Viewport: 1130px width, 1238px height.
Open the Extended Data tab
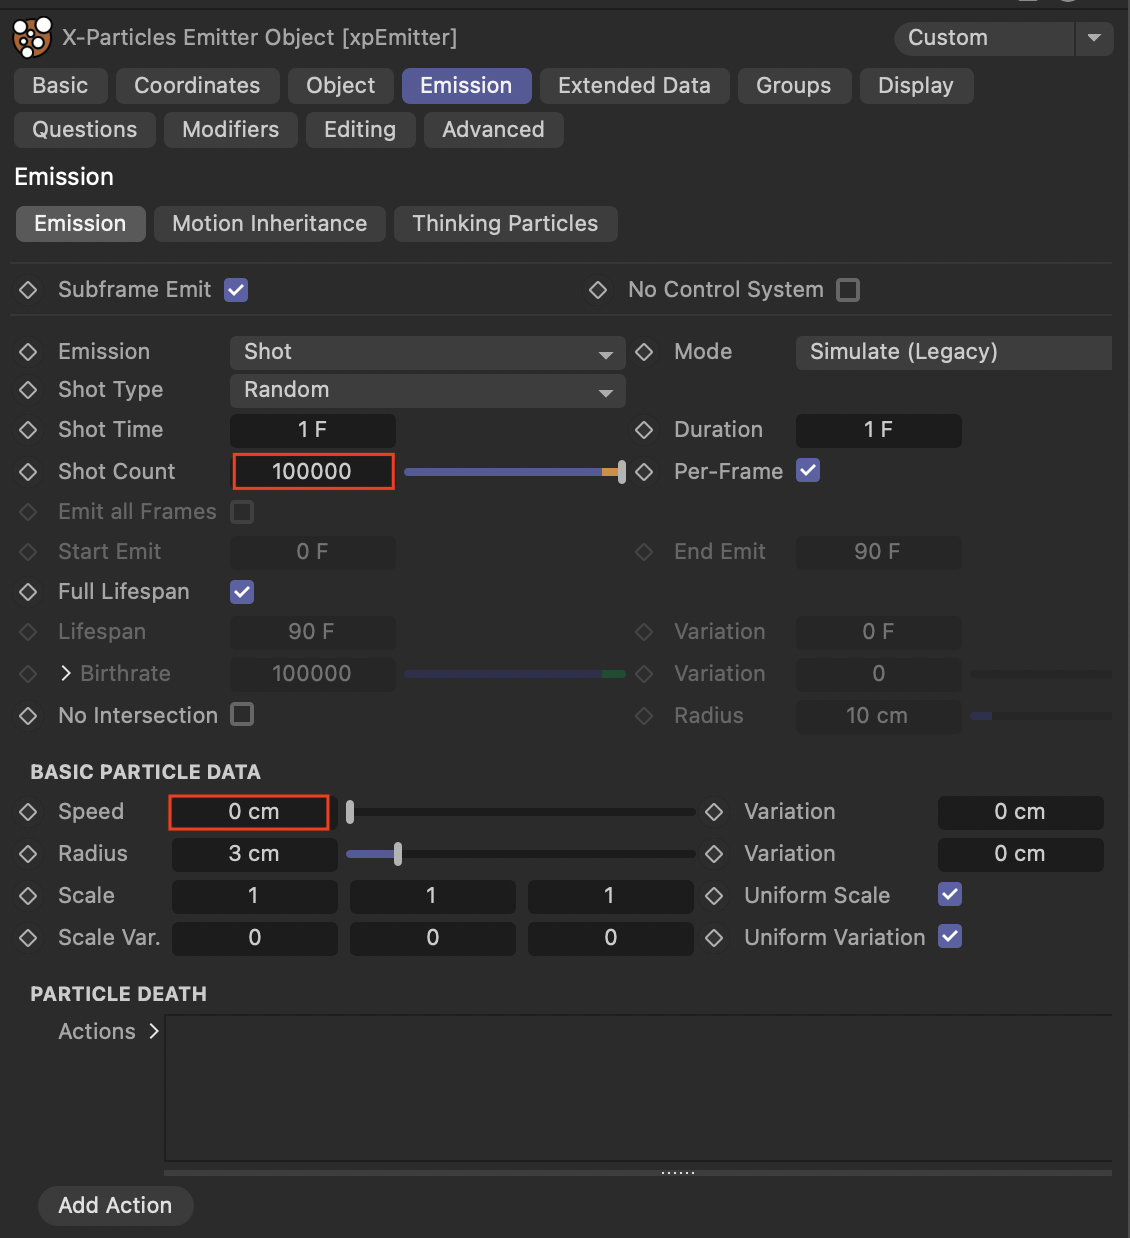(x=634, y=86)
